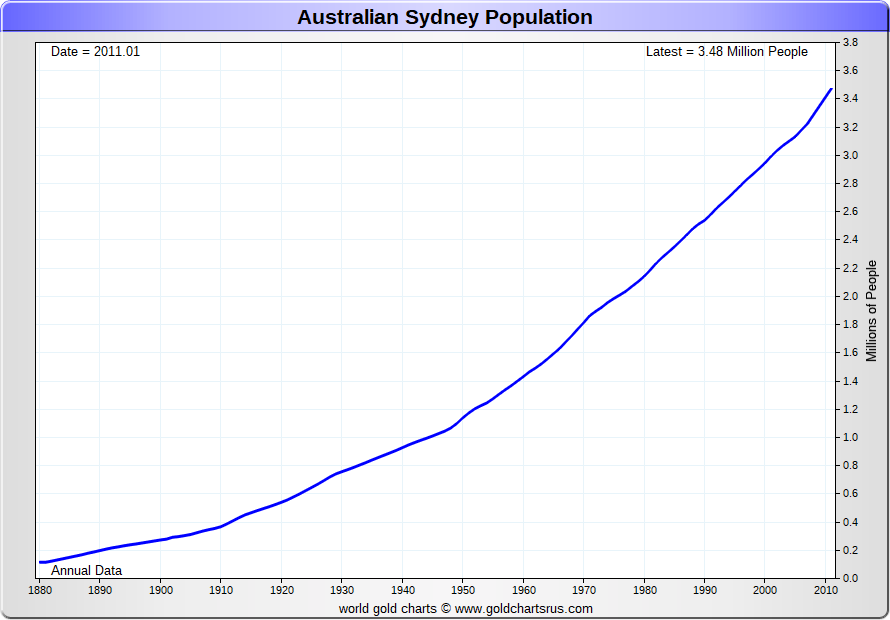Select the 'Date = 2011.01' label
The height and width of the screenshot is (620, 890).
(x=95, y=52)
